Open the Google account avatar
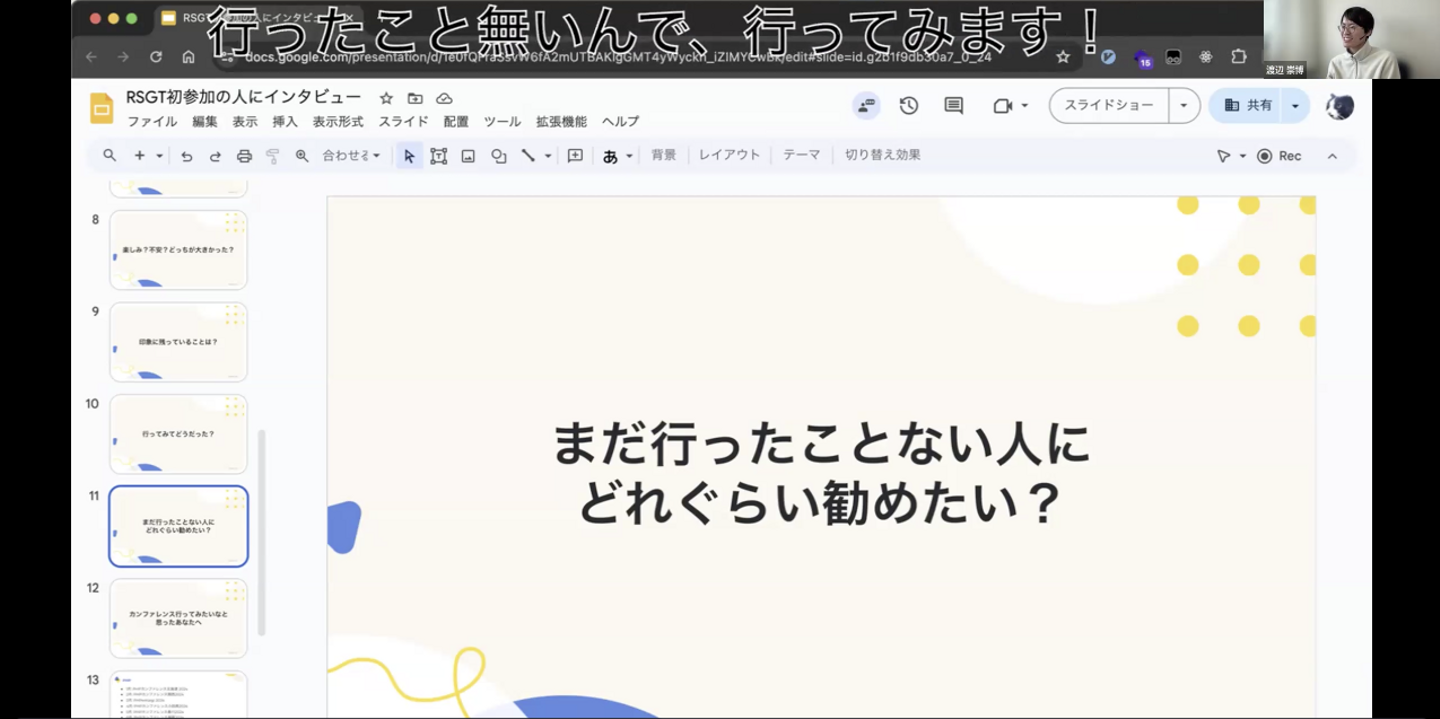Viewport: 1440px width, 719px height. click(x=1340, y=106)
